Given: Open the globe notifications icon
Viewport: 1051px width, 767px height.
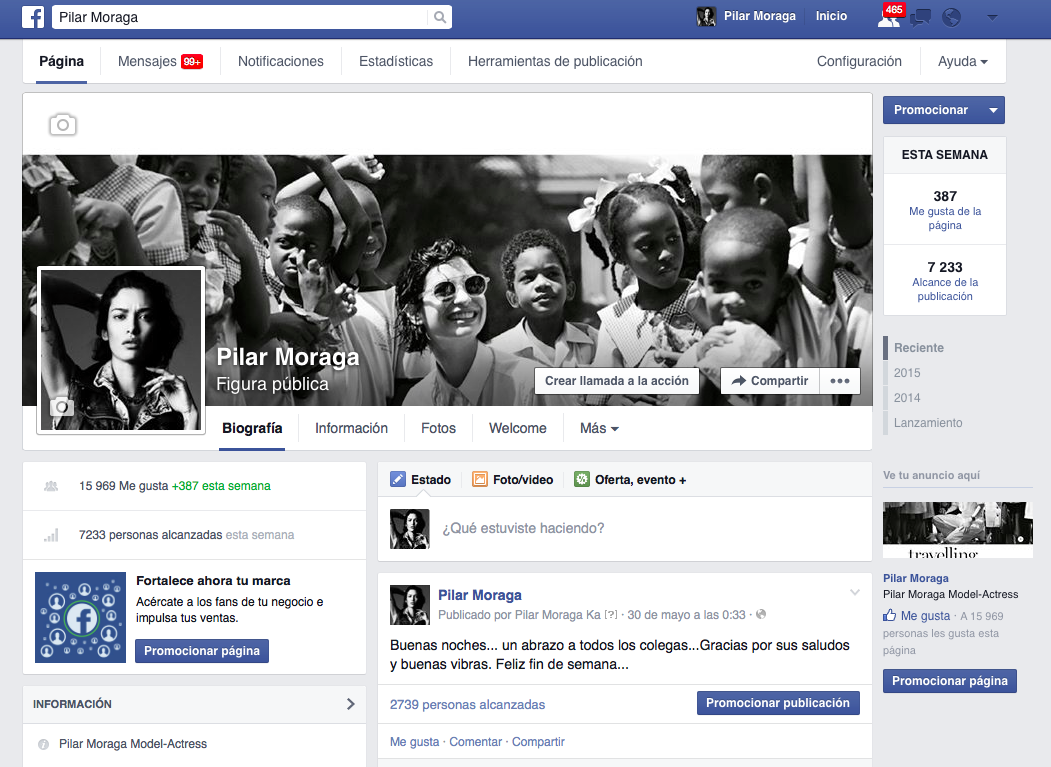Looking at the screenshot, I should [951, 17].
